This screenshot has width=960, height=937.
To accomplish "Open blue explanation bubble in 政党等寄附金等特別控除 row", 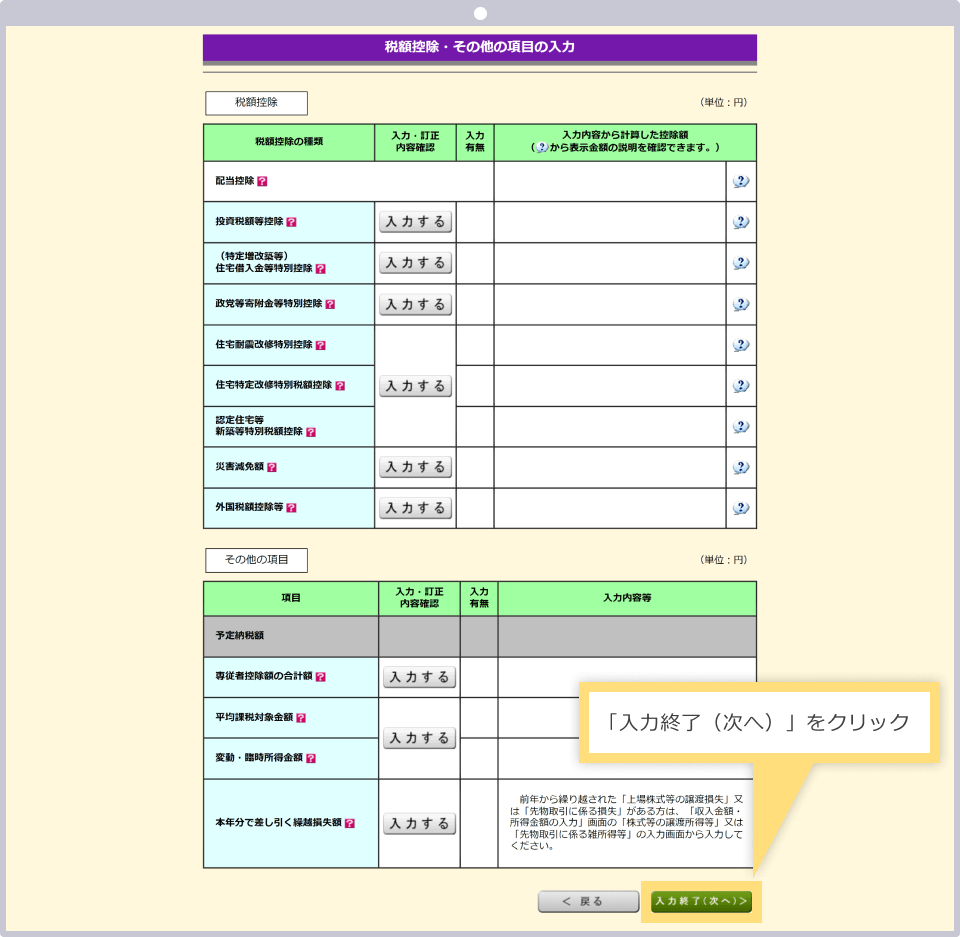I will (741, 304).
